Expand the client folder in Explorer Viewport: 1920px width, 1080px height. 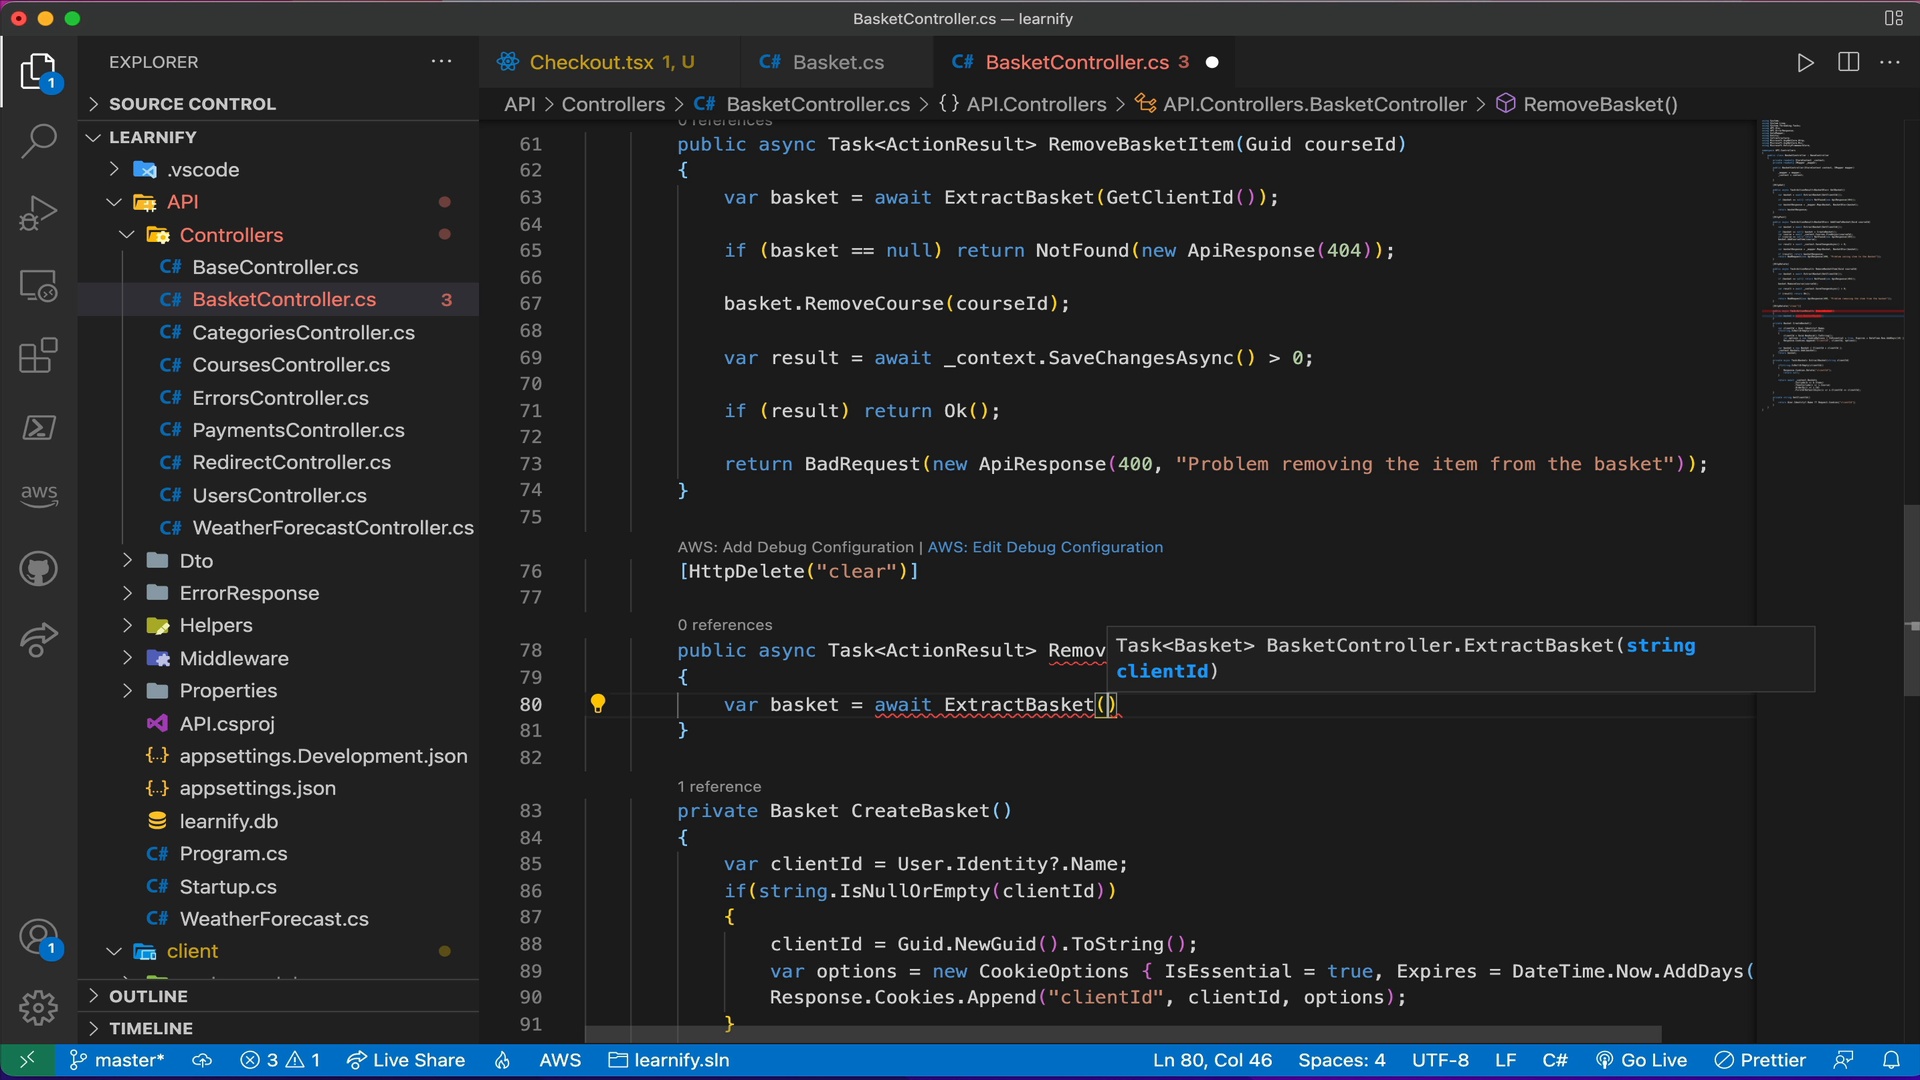click(x=112, y=951)
